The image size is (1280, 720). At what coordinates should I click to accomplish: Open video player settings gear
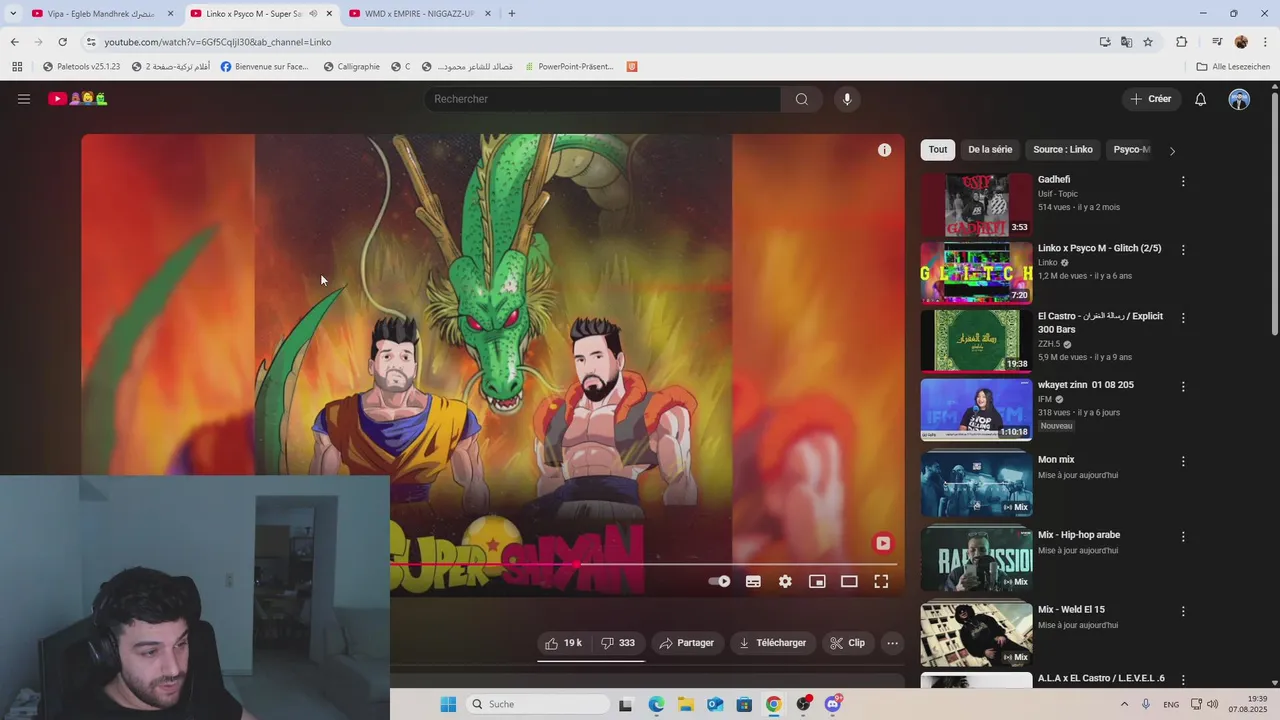[785, 581]
